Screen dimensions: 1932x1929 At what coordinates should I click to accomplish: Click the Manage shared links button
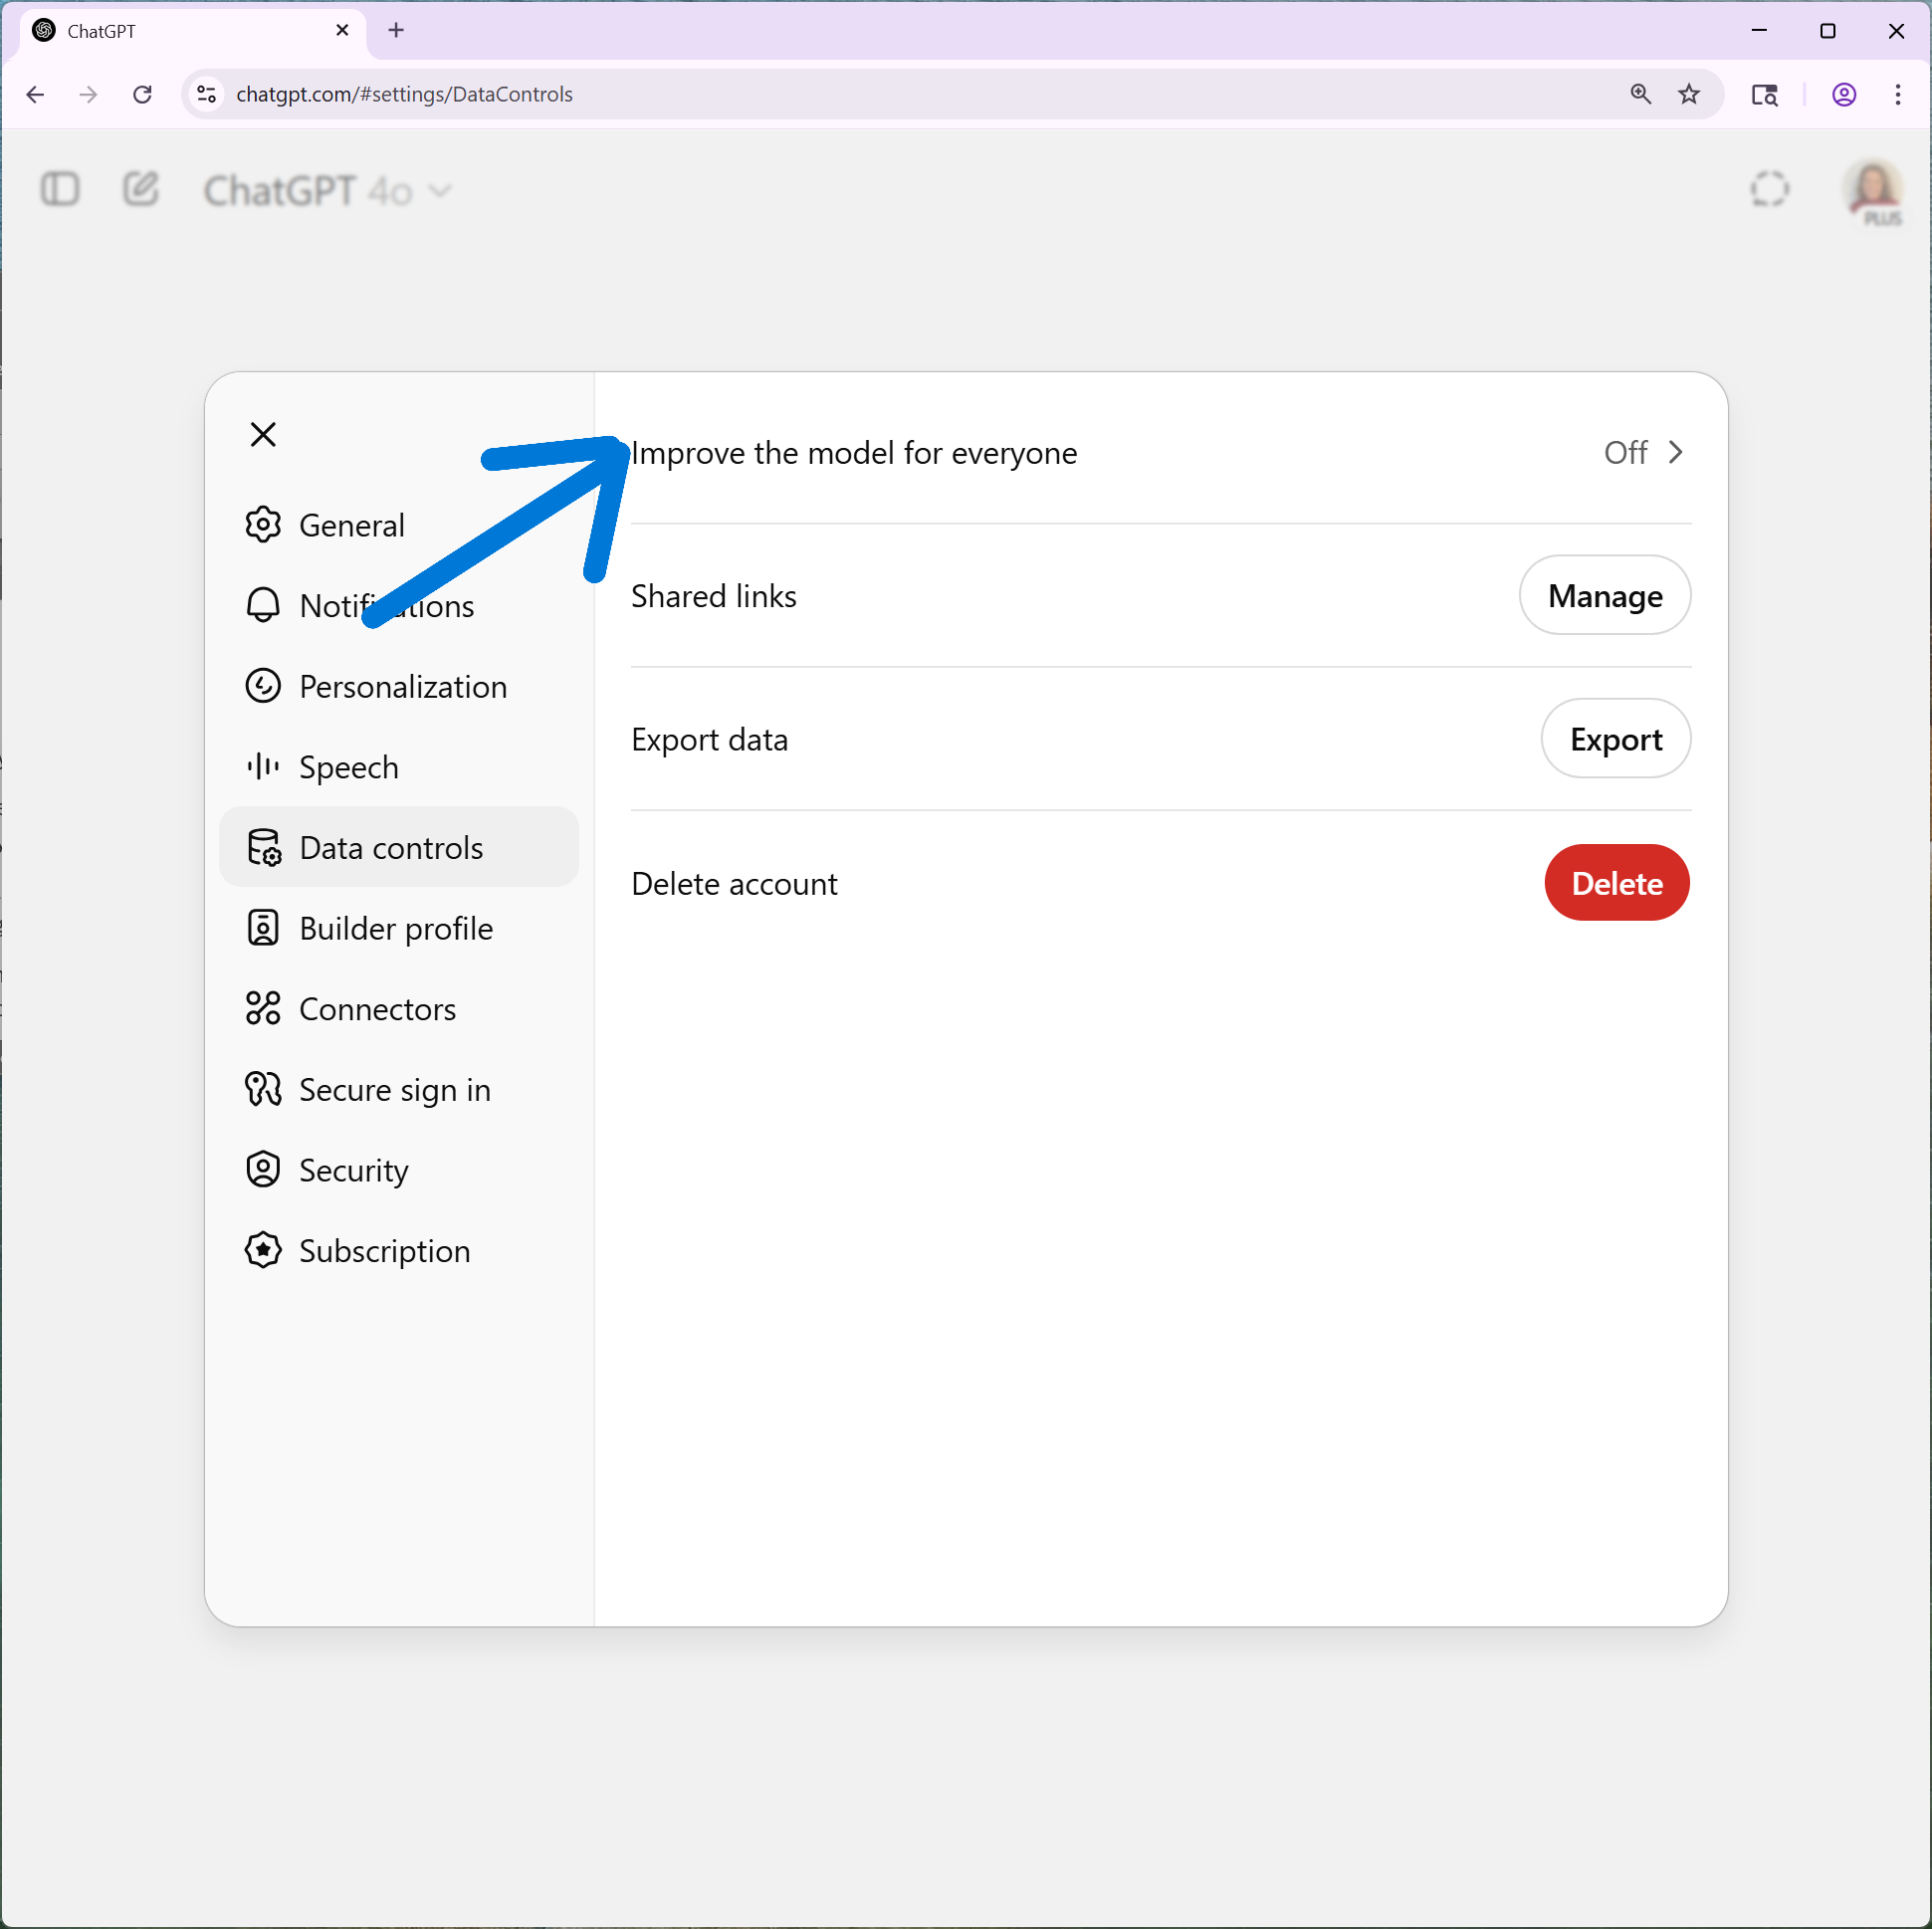[1604, 596]
